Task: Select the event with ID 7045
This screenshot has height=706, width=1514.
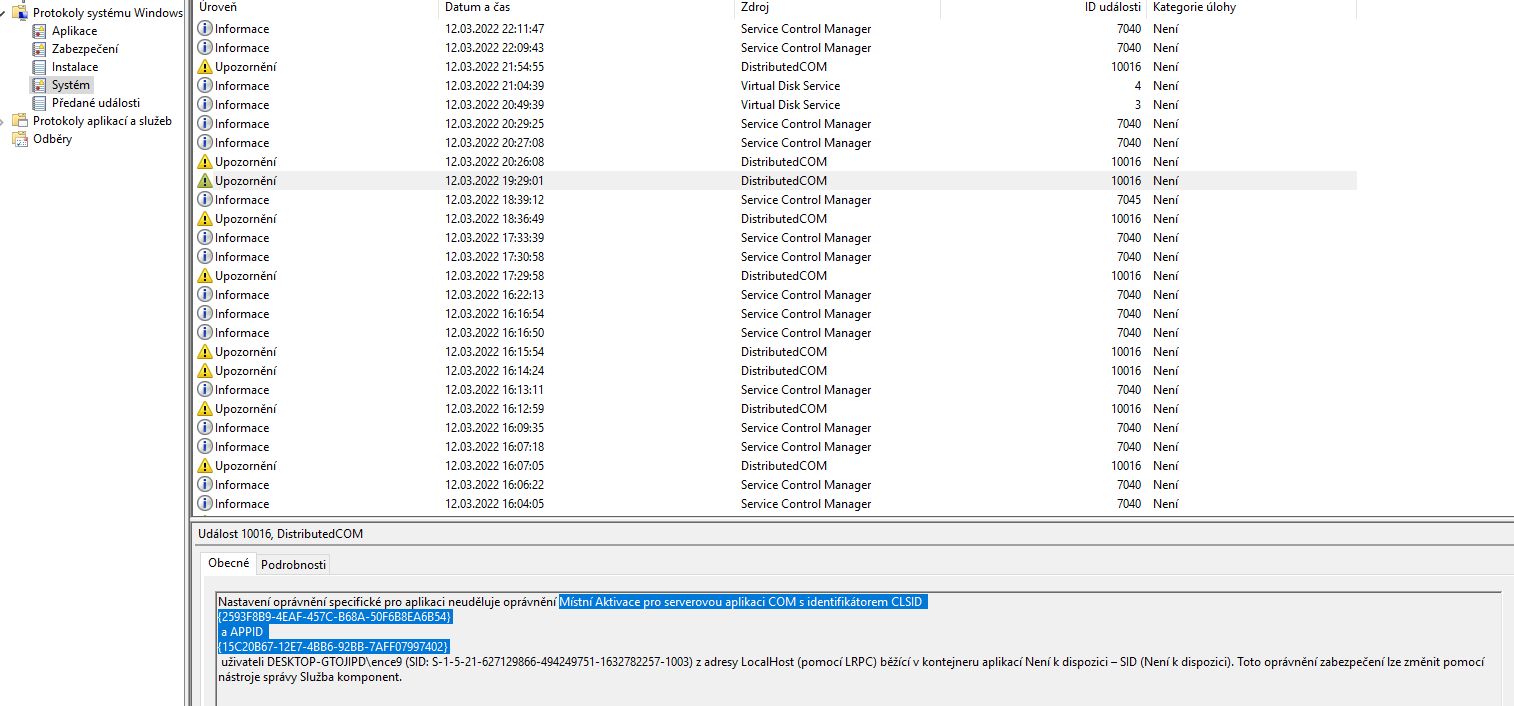Action: (775, 200)
